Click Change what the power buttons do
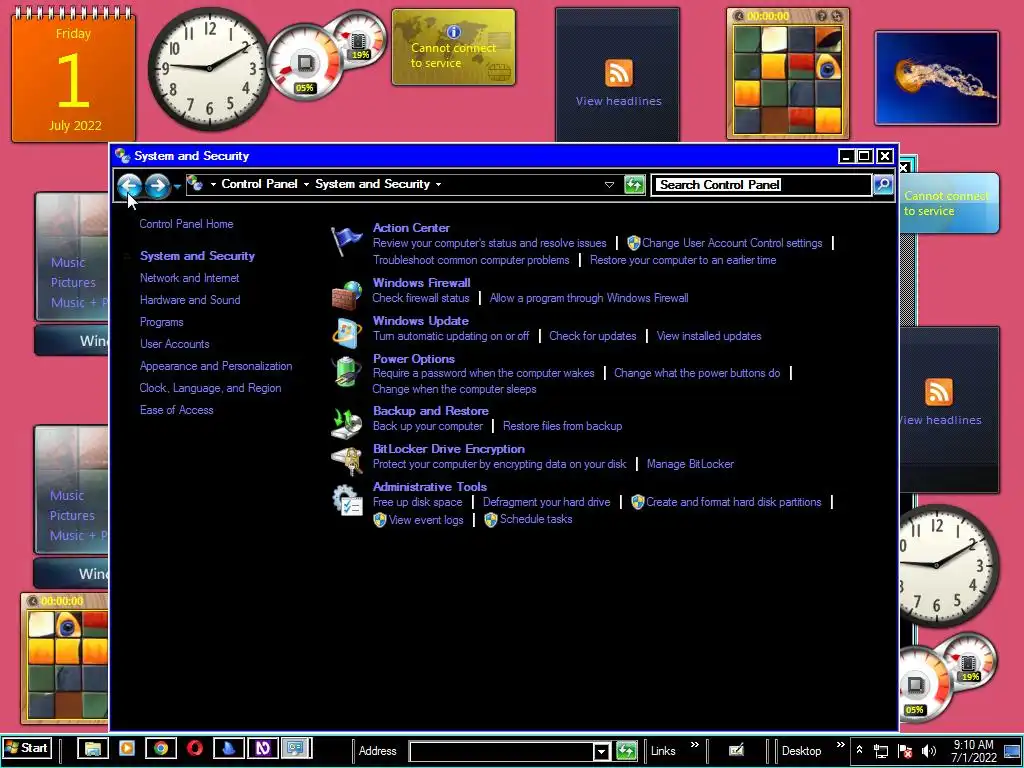 697,373
